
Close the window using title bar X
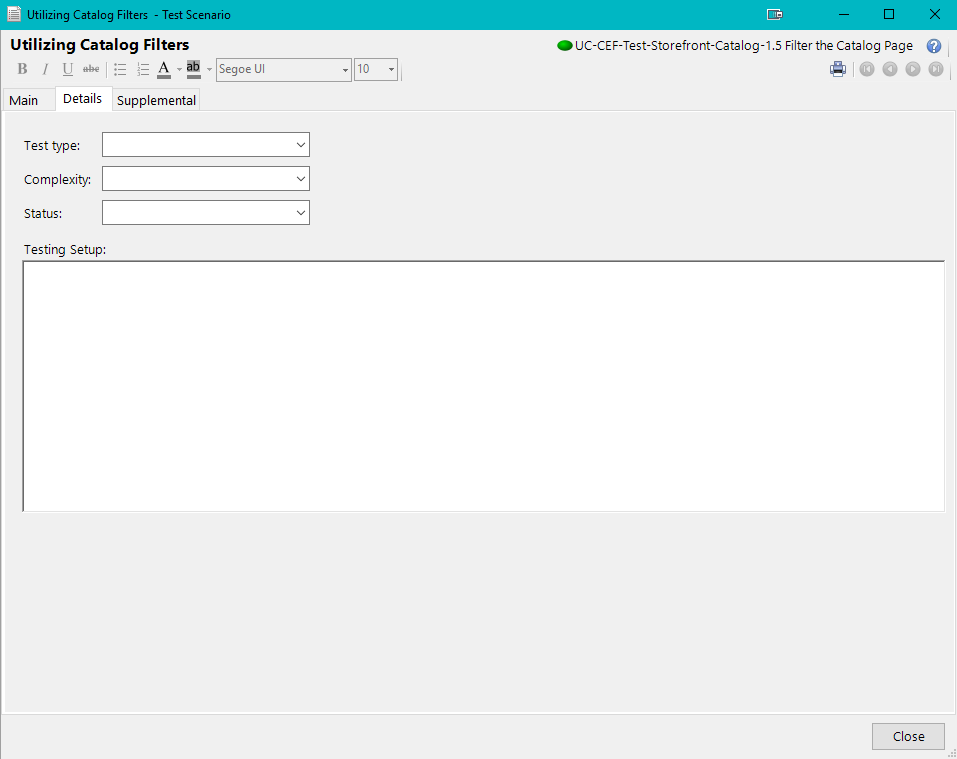tap(934, 15)
